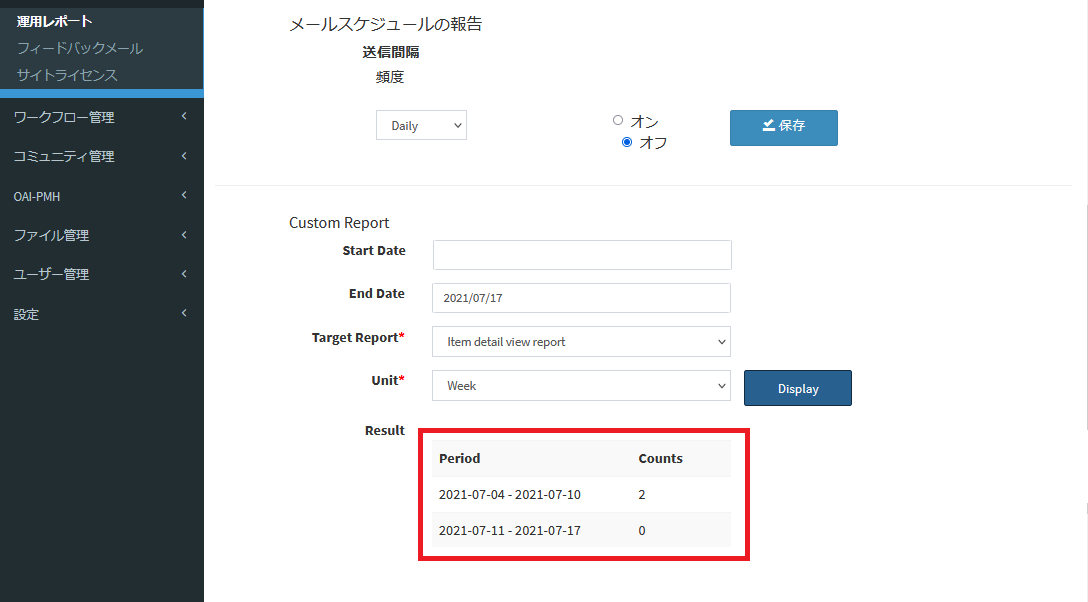Open サイトライセンス in the sidebar
Viewport: 1088px width, 602px height.
[67, 75]
